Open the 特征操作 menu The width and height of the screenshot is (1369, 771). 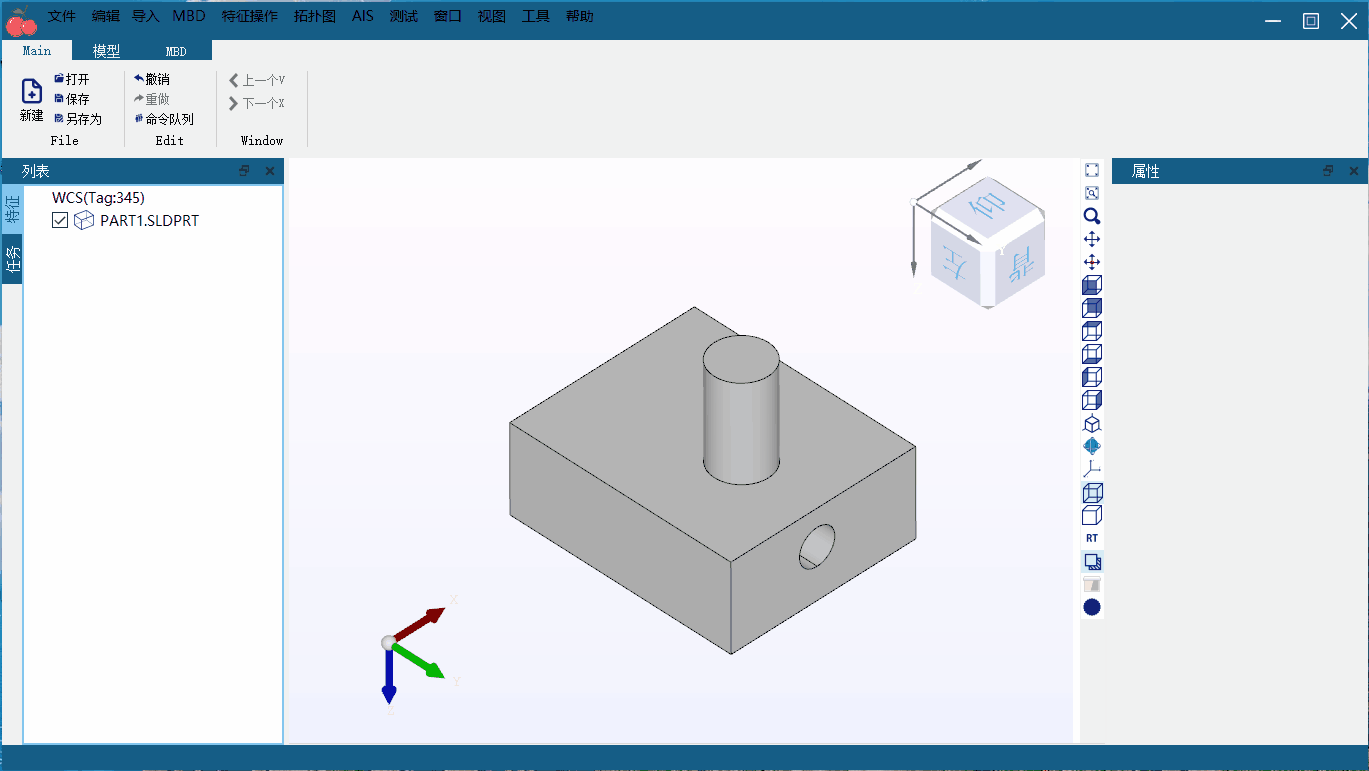coord(250,16)
